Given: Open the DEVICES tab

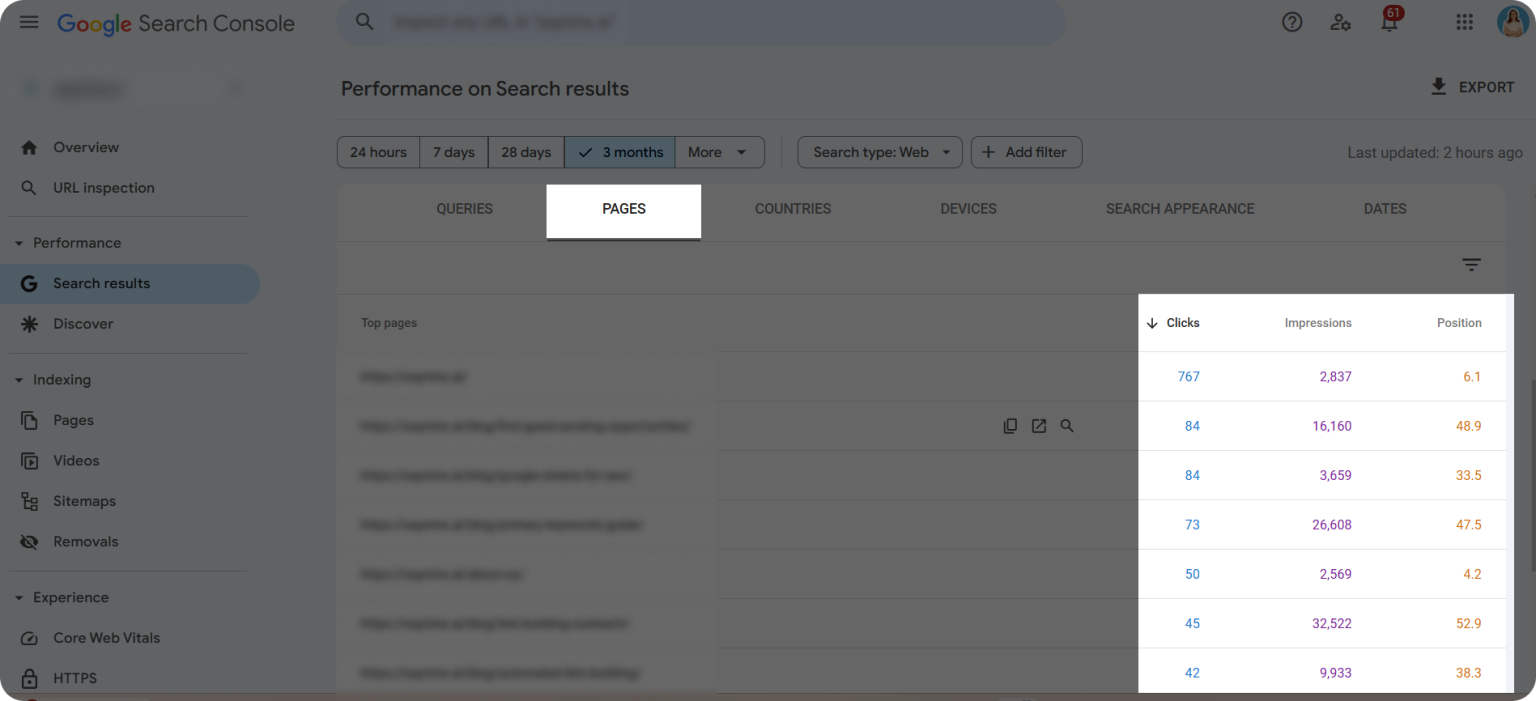Looking at the screenshot, I should (967, 209).
